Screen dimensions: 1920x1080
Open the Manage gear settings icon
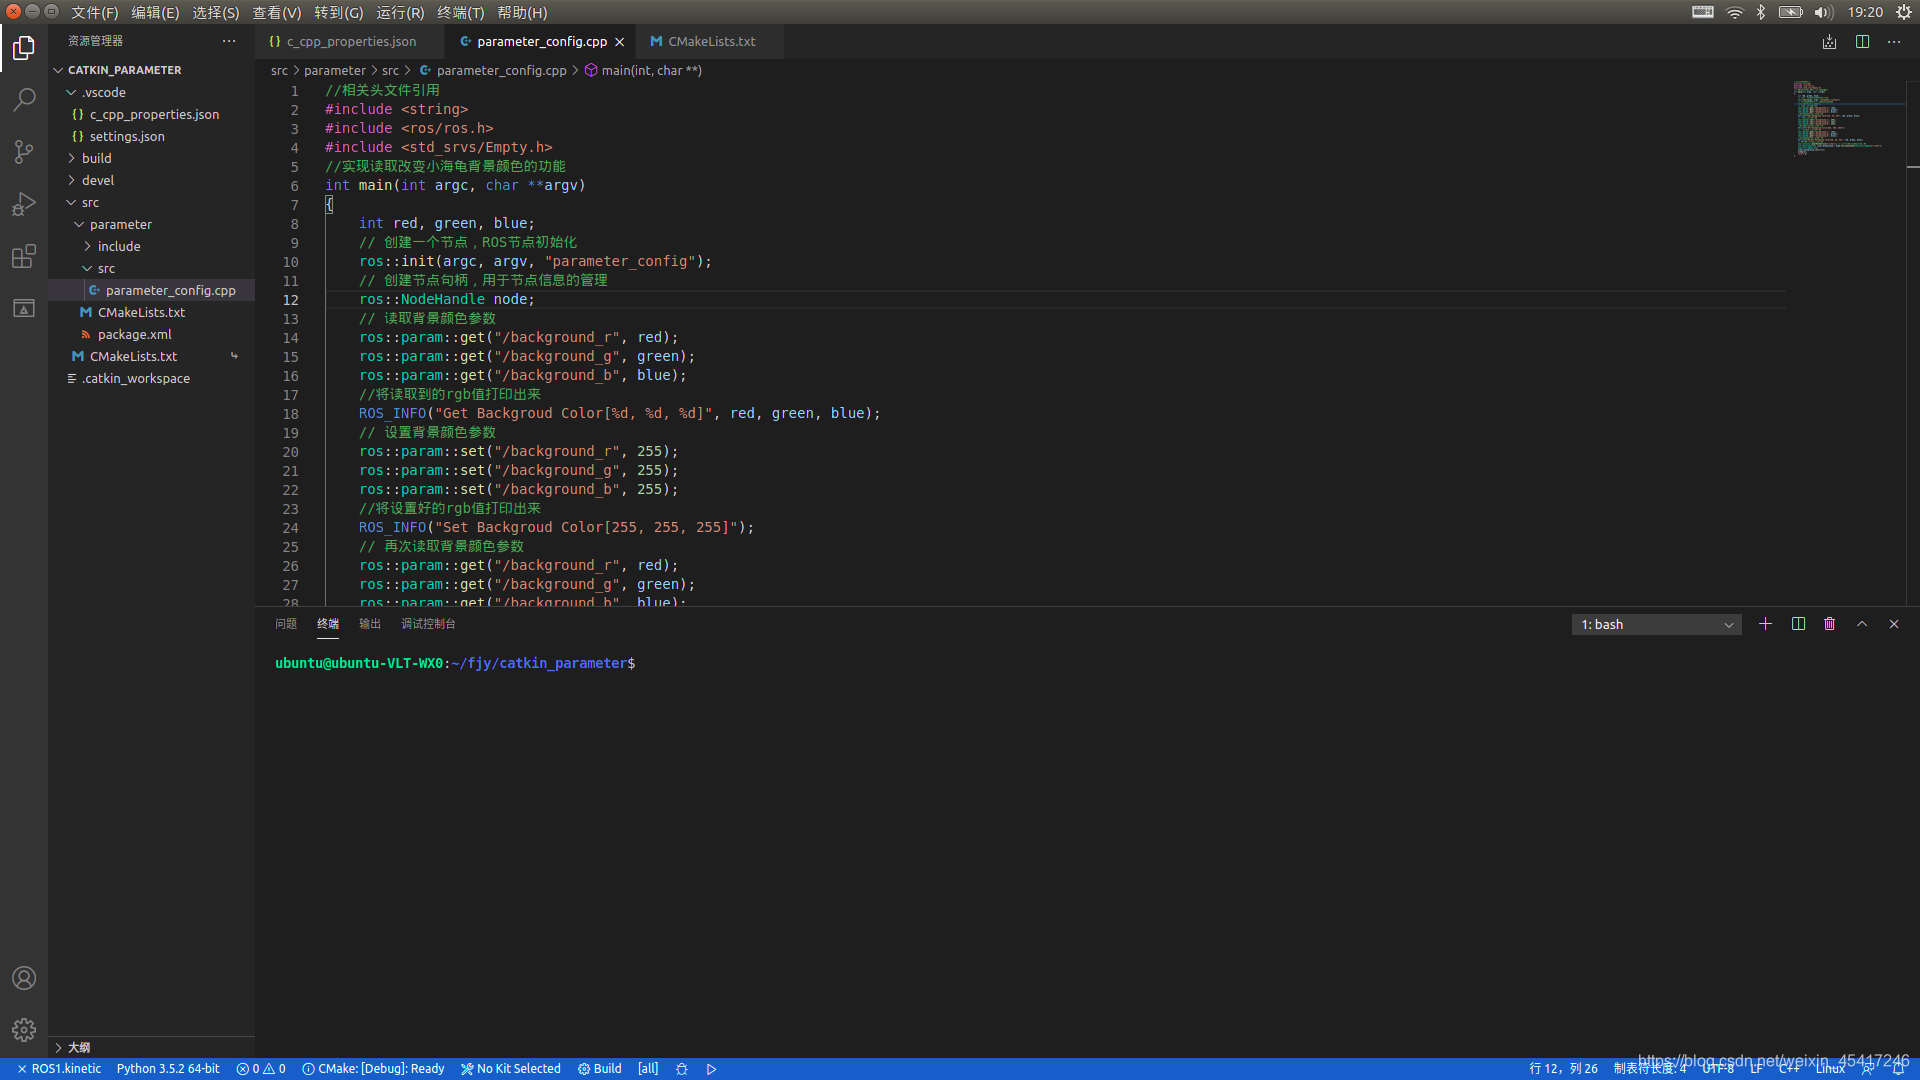[x=24, y=1030]
